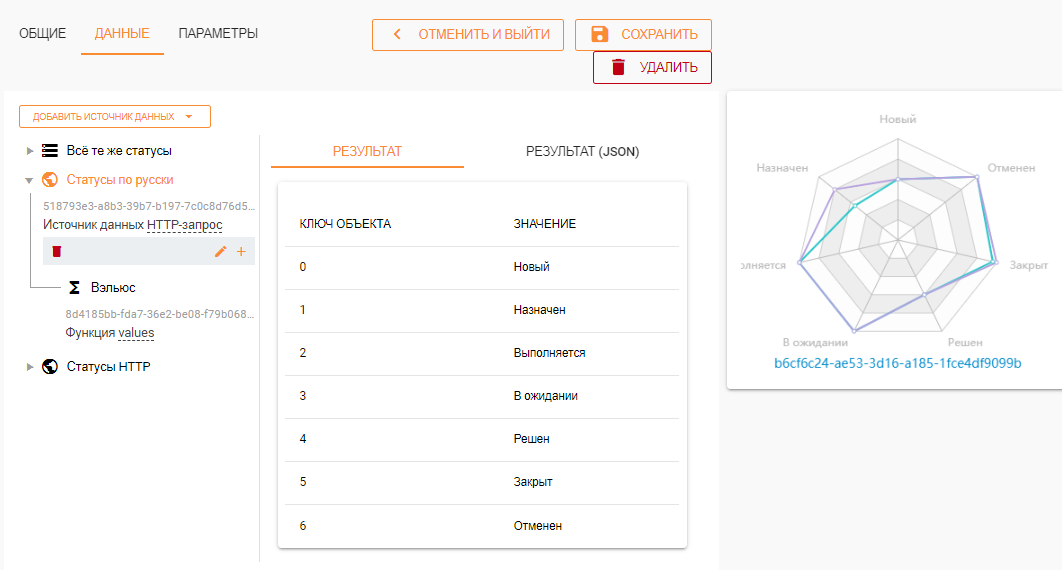Click the underlined HTTP-запрос source type
Screen dimensions: 1062x570
[x=185, y=225]
